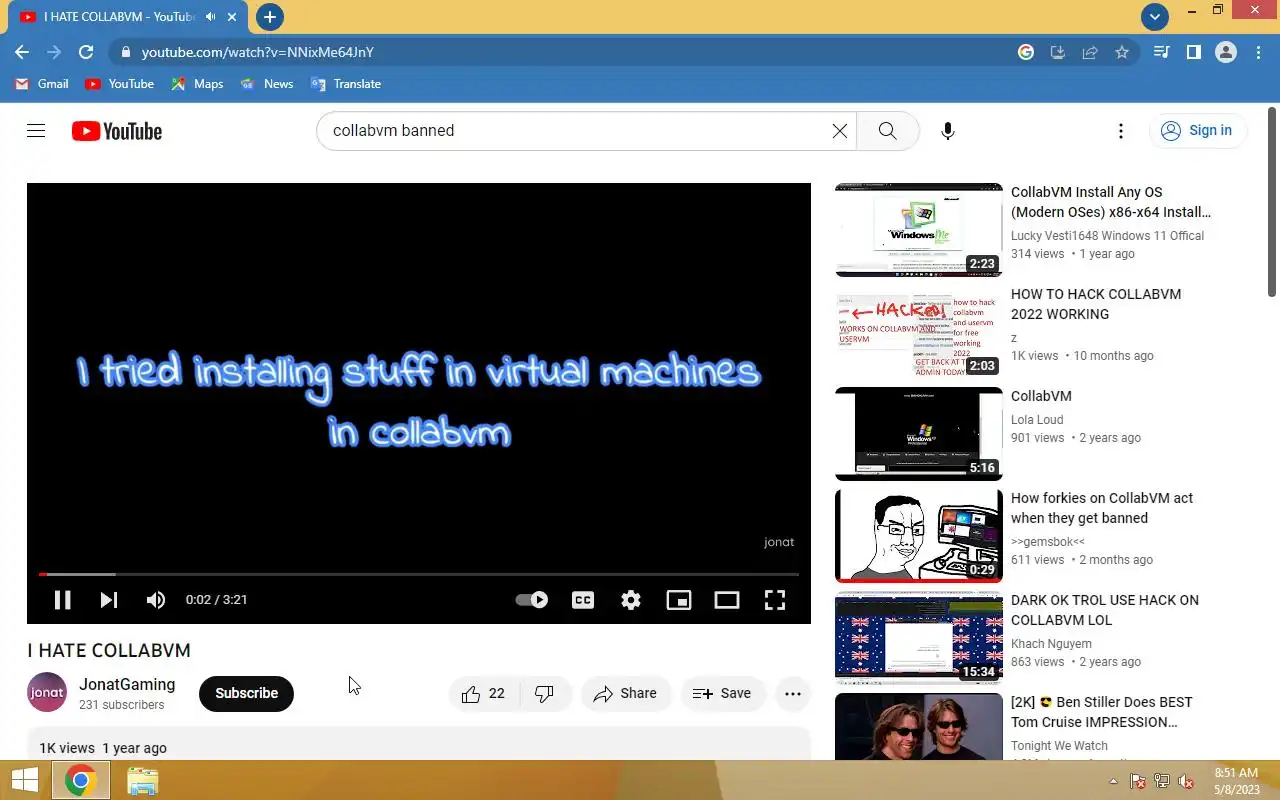Open the 5:16 'CollabVM' video thumbnail

919,434
